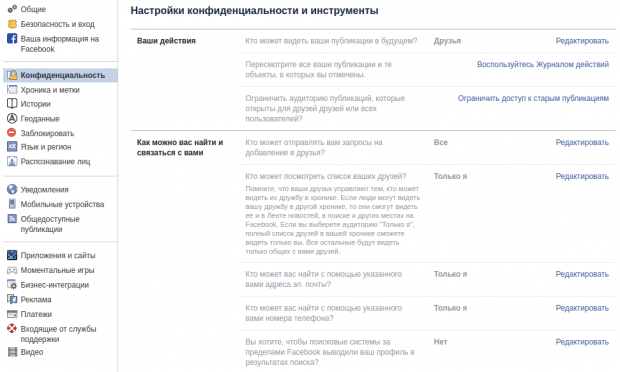Image resolution: width=620 pixels, height=372 pixels.
Task: Open Приложения и сайты settings
Action: (58, 255)
